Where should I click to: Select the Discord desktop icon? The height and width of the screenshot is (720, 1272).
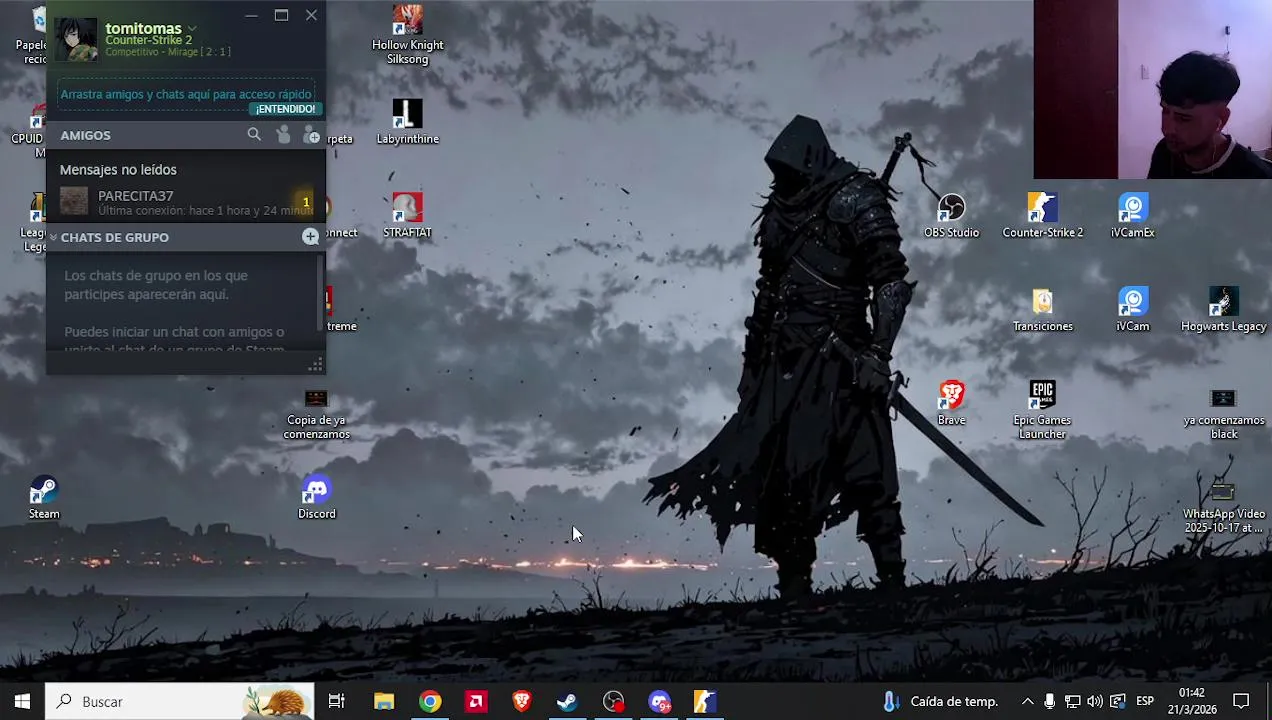point(316,497)
